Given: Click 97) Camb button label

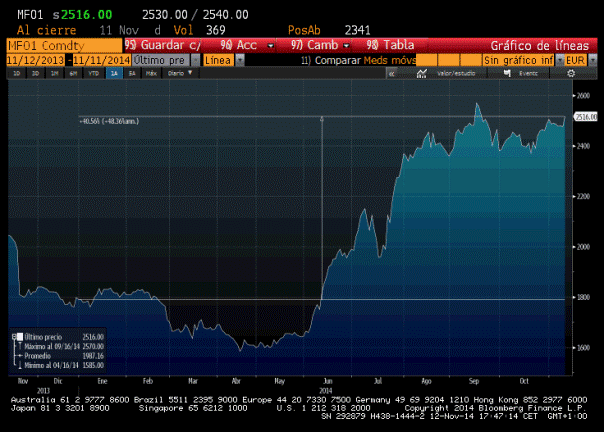Looking at the screenshot, I should tap(314, 45).
